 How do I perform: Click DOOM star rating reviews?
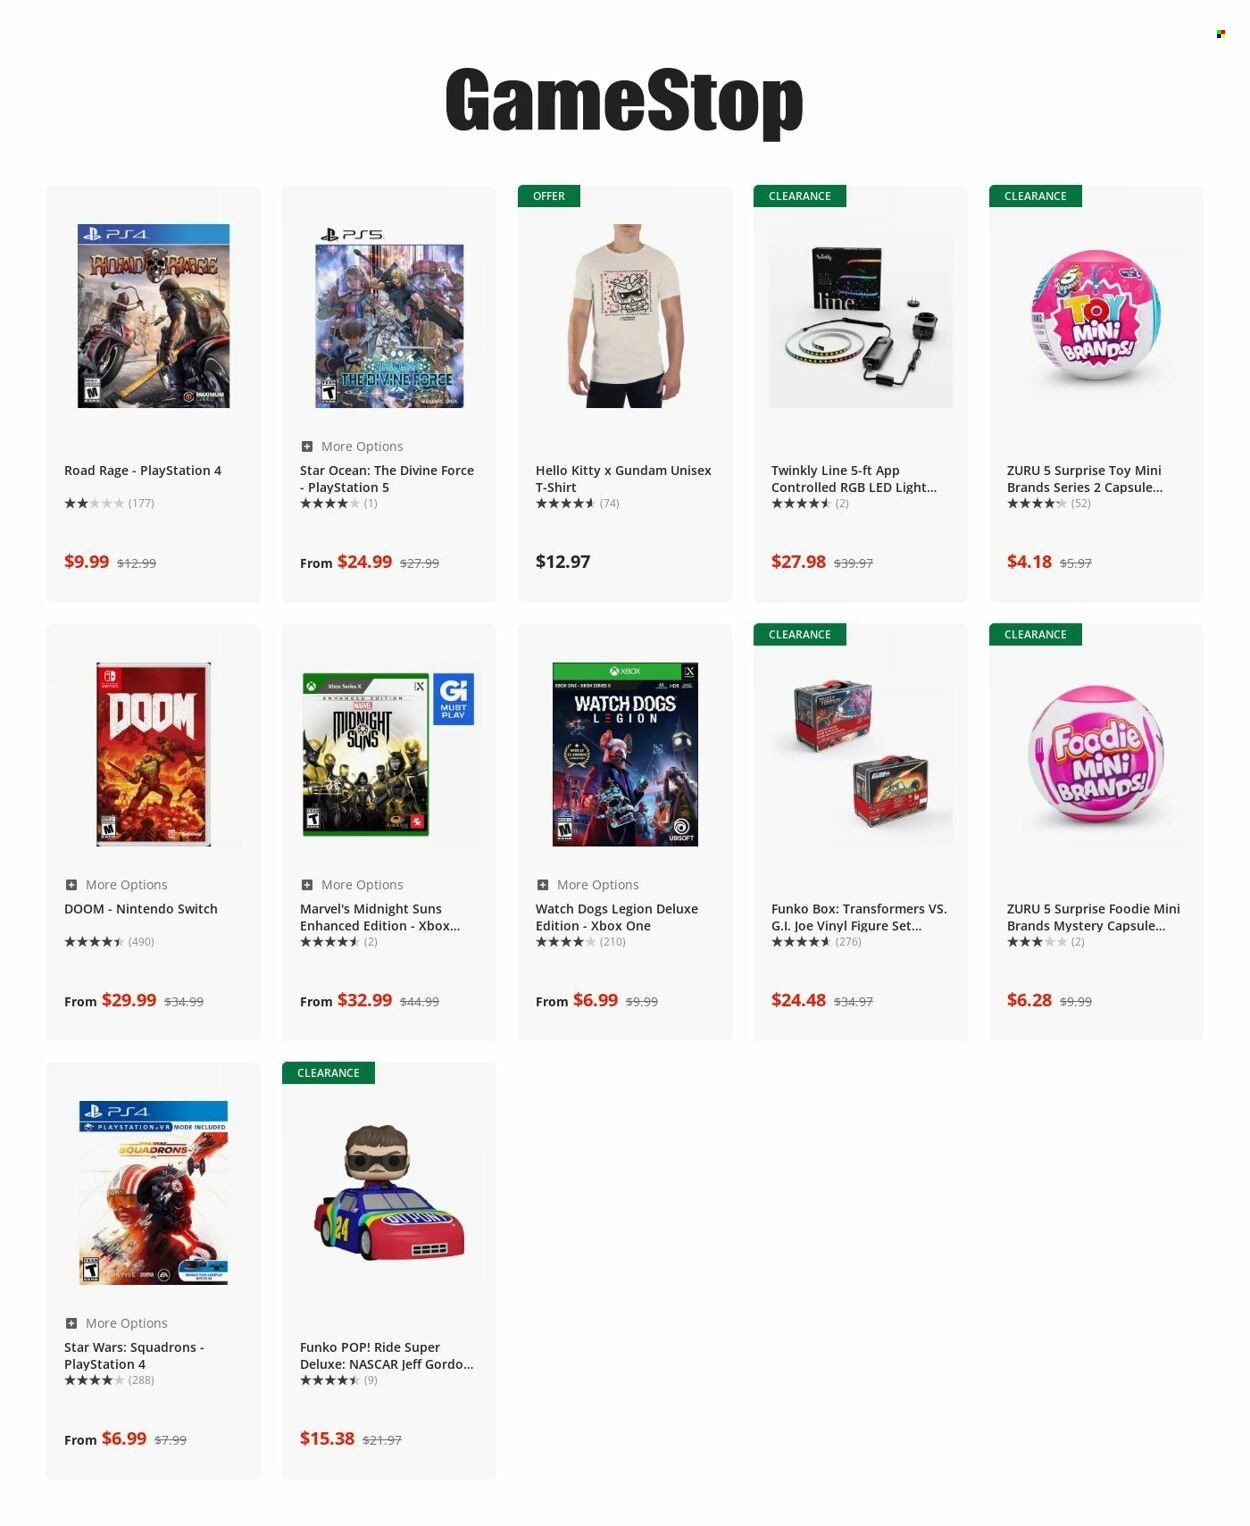(x=109, y=942)
